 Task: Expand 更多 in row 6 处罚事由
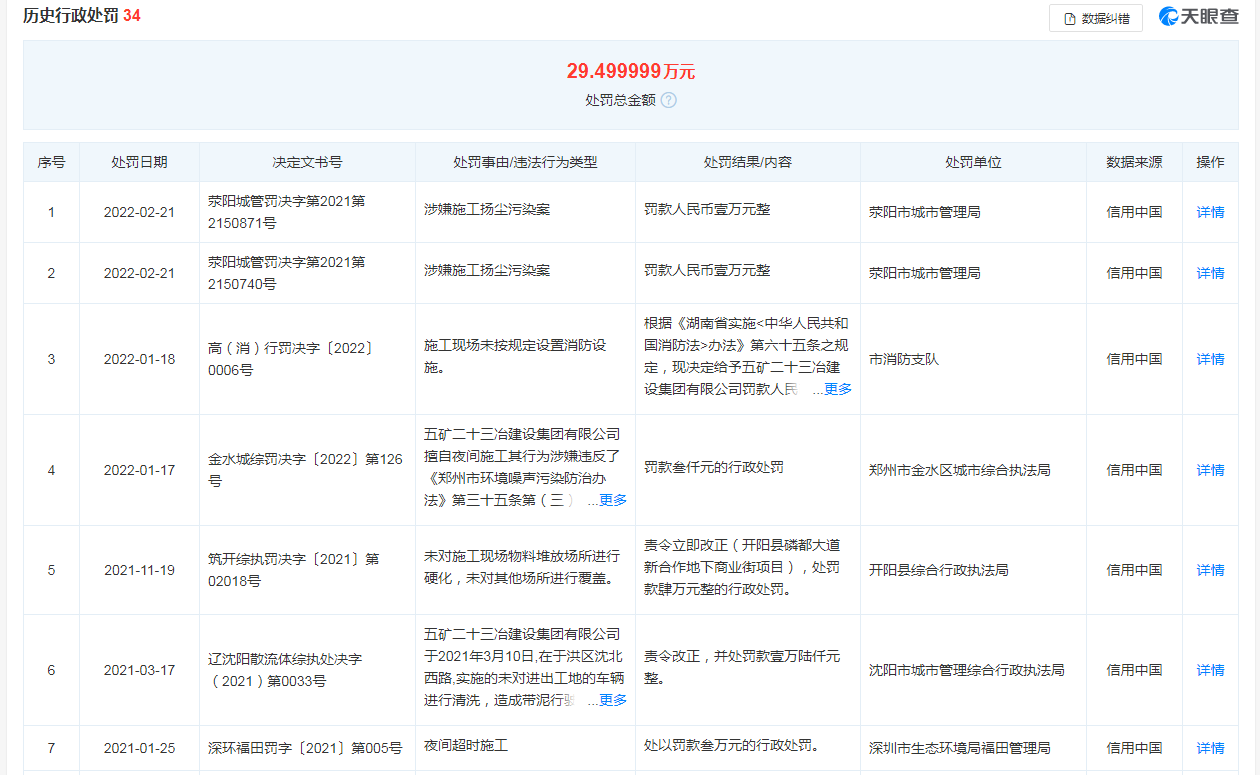tap(613, 700)
